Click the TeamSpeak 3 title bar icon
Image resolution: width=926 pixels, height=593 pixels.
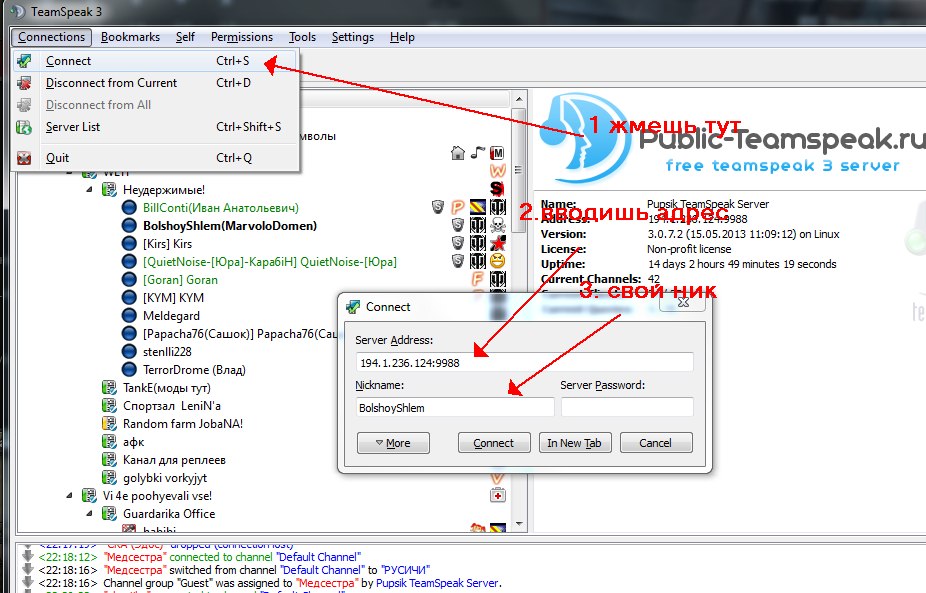17,12
